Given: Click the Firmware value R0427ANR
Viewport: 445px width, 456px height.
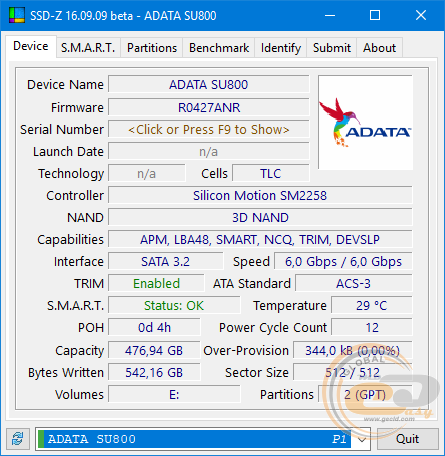Looking at the screenshot, I should [x=209, y=107].
